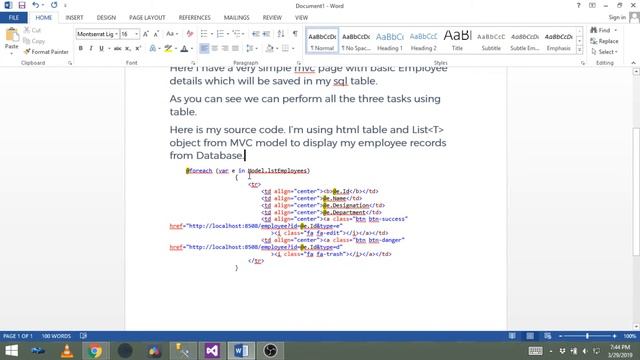The height and width of the screenshot is (360, 640).
Task: Save the document using the floppy icon
Action: tap(22, 6)
